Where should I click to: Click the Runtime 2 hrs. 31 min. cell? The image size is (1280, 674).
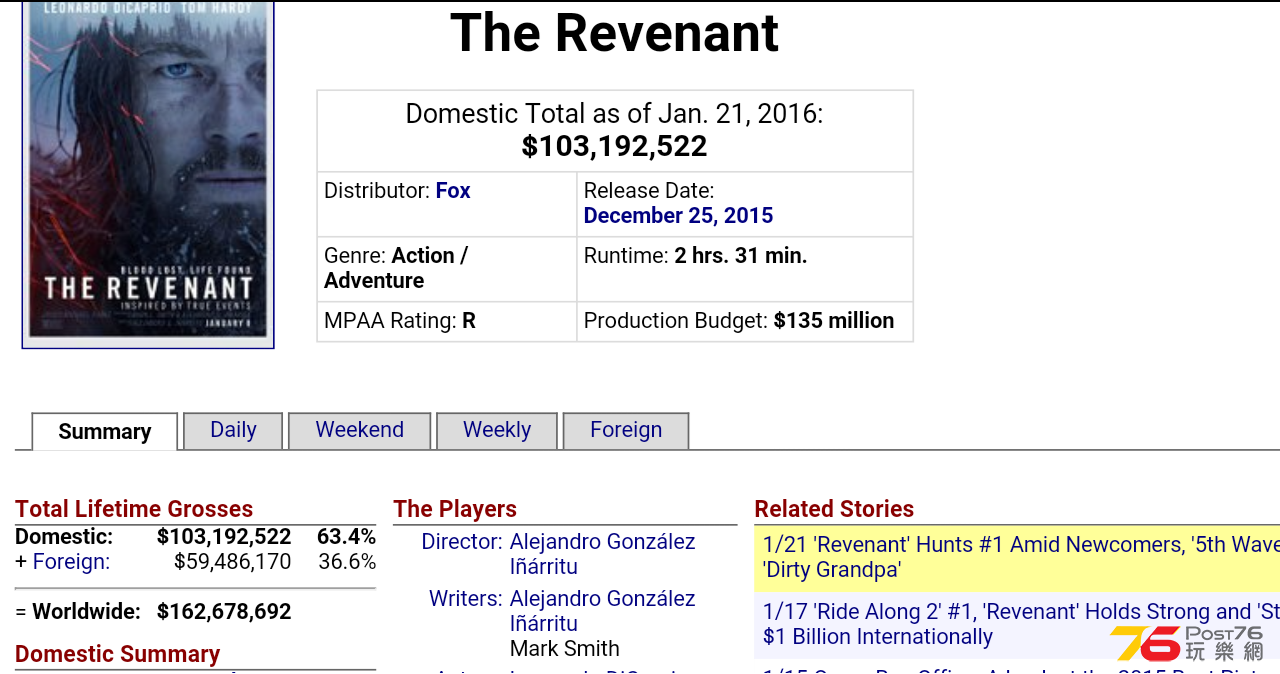[x=745, y=269]
